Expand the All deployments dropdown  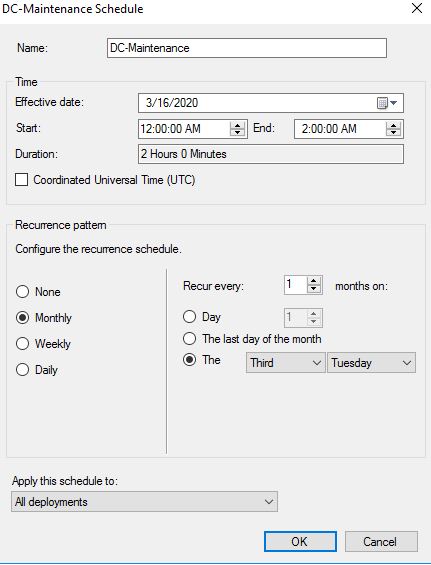point(145,502)
